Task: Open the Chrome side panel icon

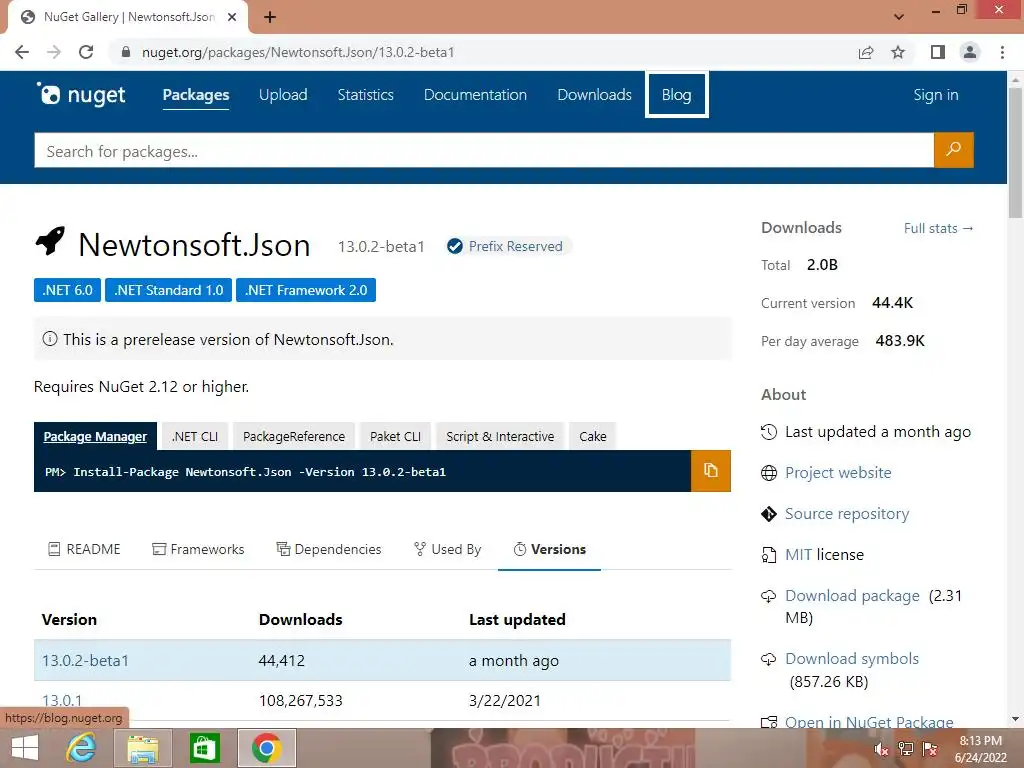Action: click(x=938, y=52)
